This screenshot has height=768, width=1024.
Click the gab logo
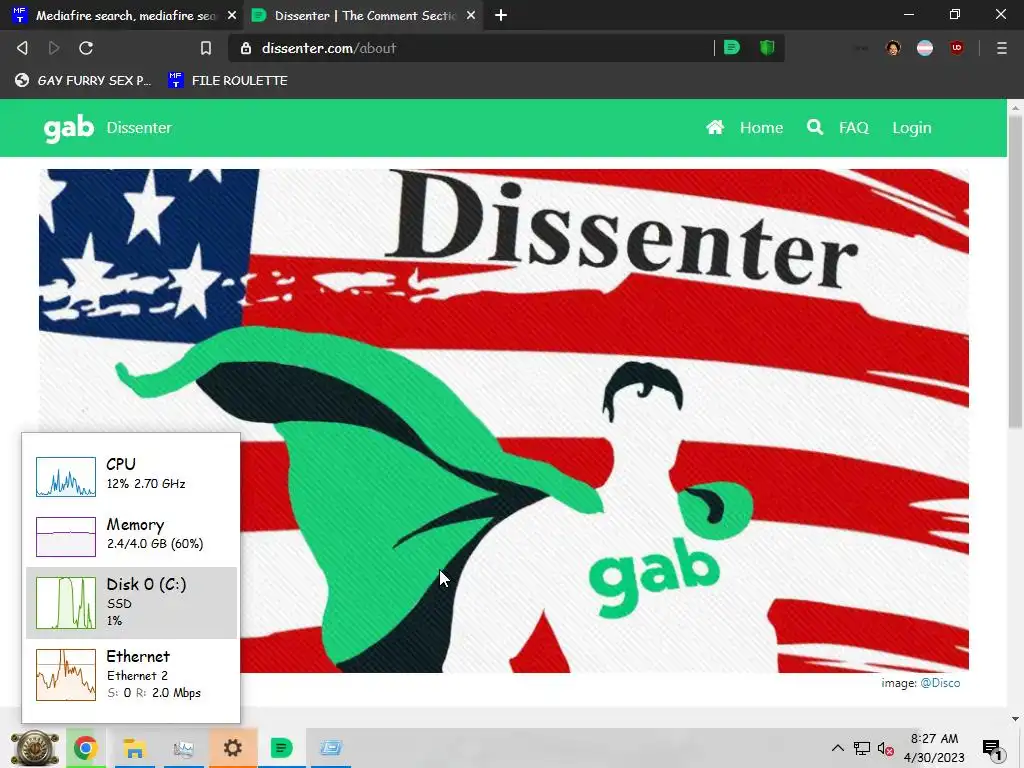point(69,128)
